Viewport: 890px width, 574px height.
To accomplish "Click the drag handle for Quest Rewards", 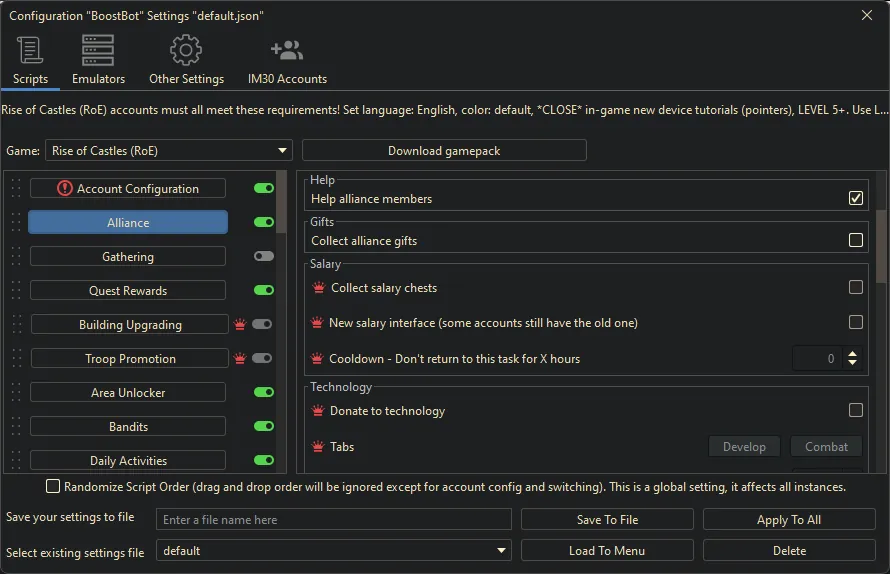I will [x=16, y=290].
